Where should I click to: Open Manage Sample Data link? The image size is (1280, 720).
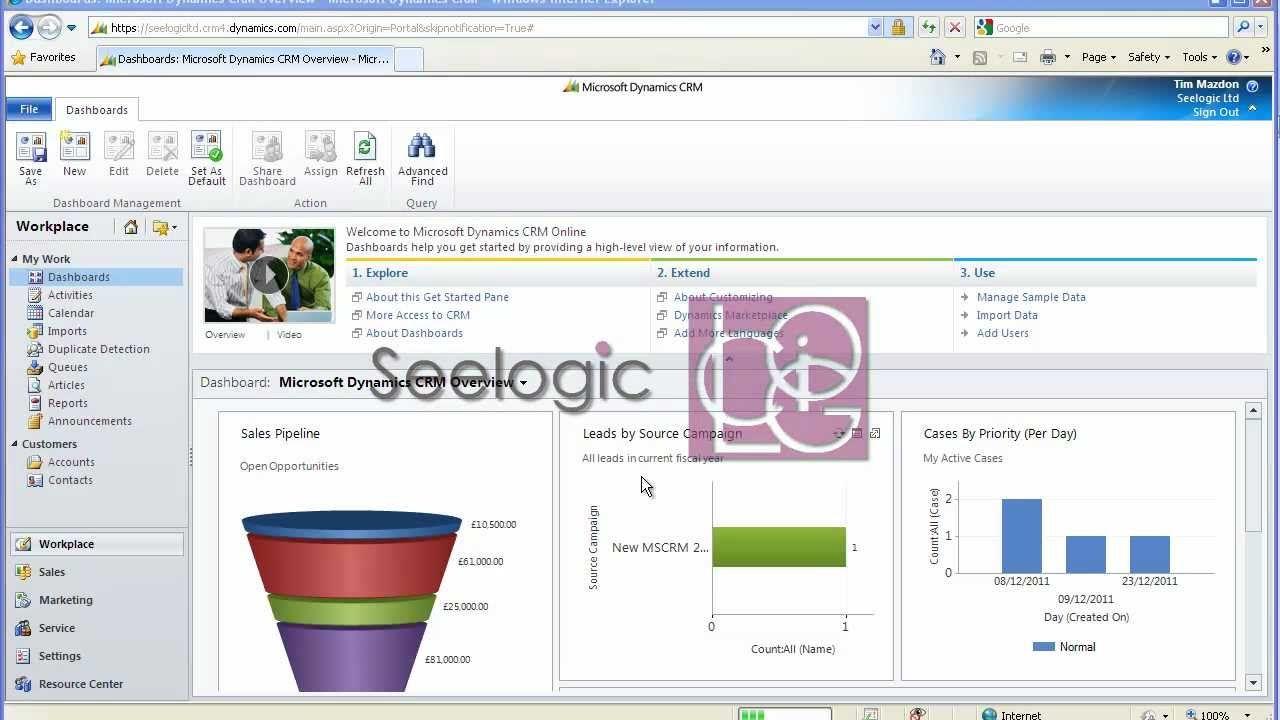[x=1031, y=297]
